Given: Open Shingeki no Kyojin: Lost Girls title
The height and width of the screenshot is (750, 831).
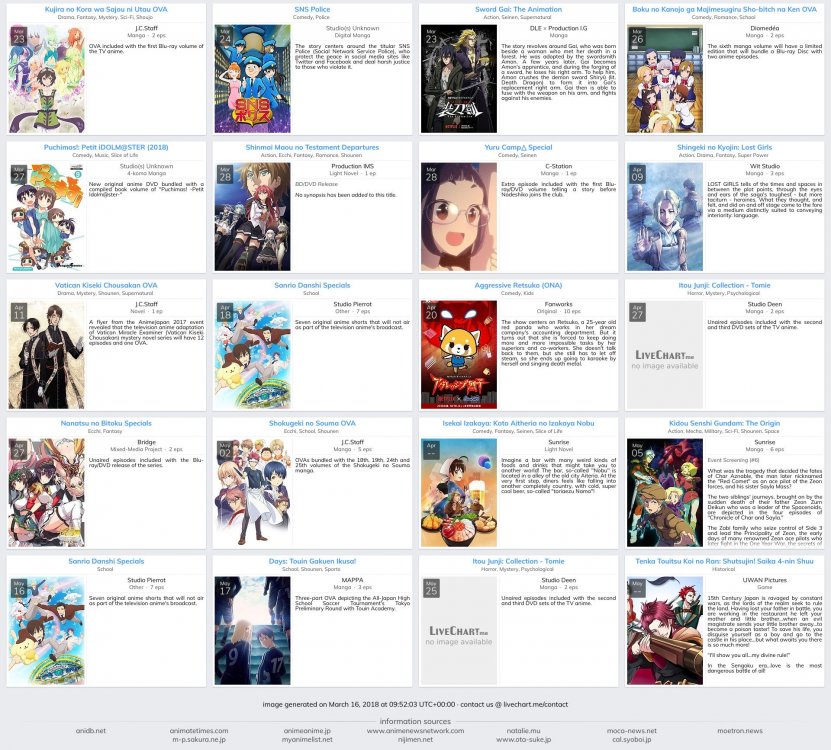Looking at the screenshot, I should tap(724, 147).
